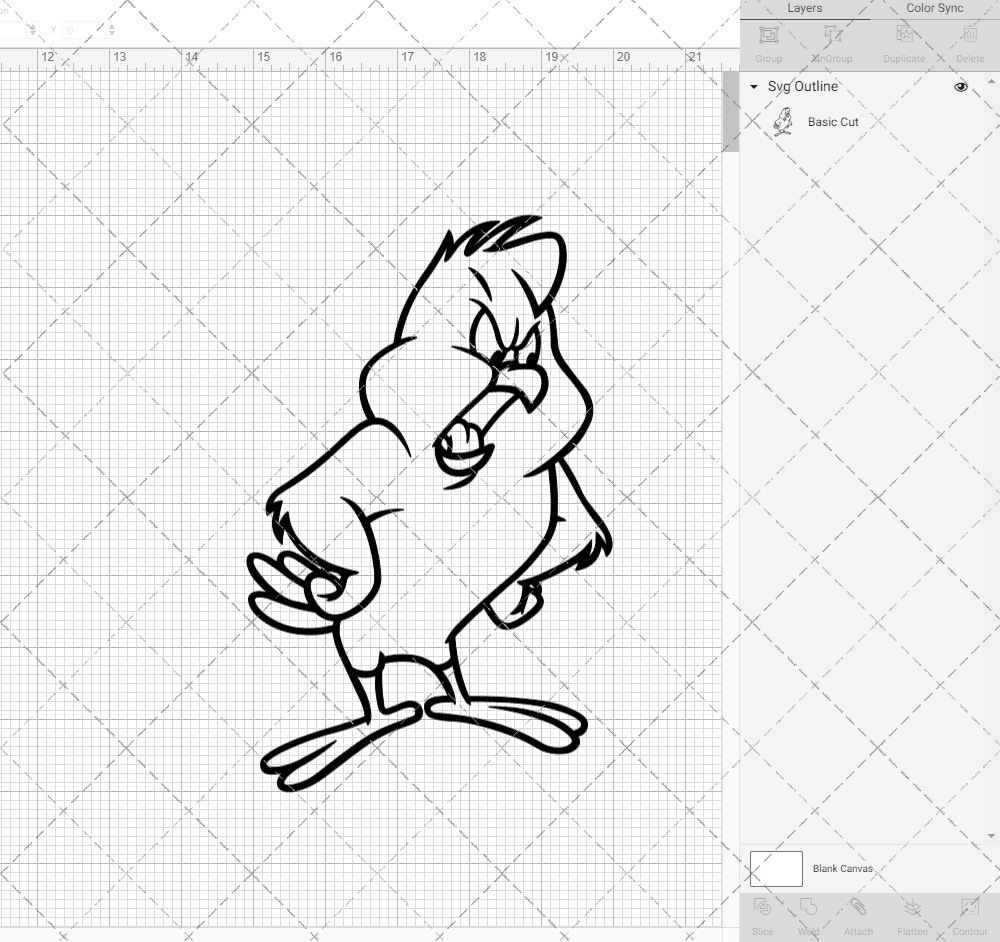Switch to the Color Sync tab

(x=934, y=8)
